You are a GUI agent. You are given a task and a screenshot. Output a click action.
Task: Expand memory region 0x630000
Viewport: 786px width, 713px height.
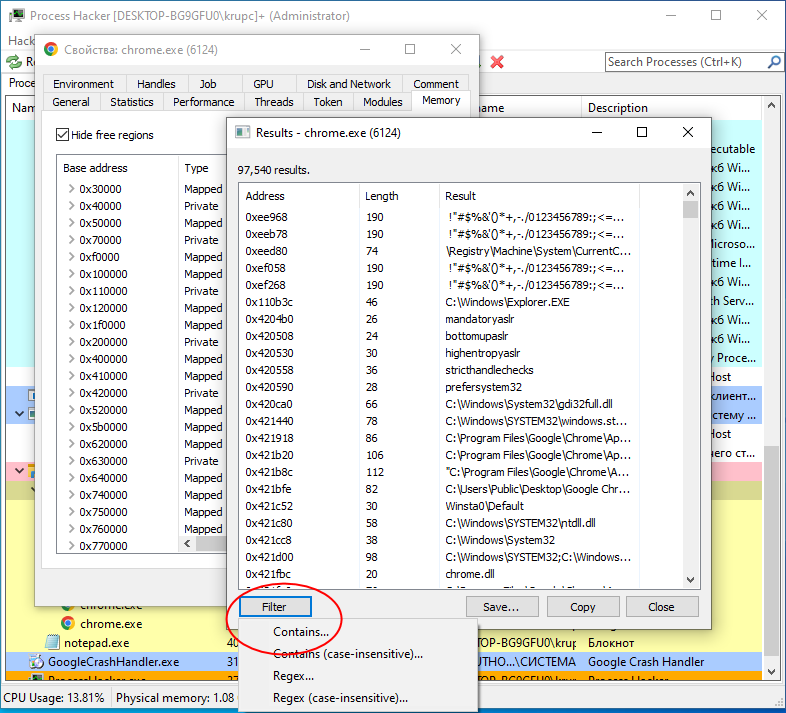point(71,461)
